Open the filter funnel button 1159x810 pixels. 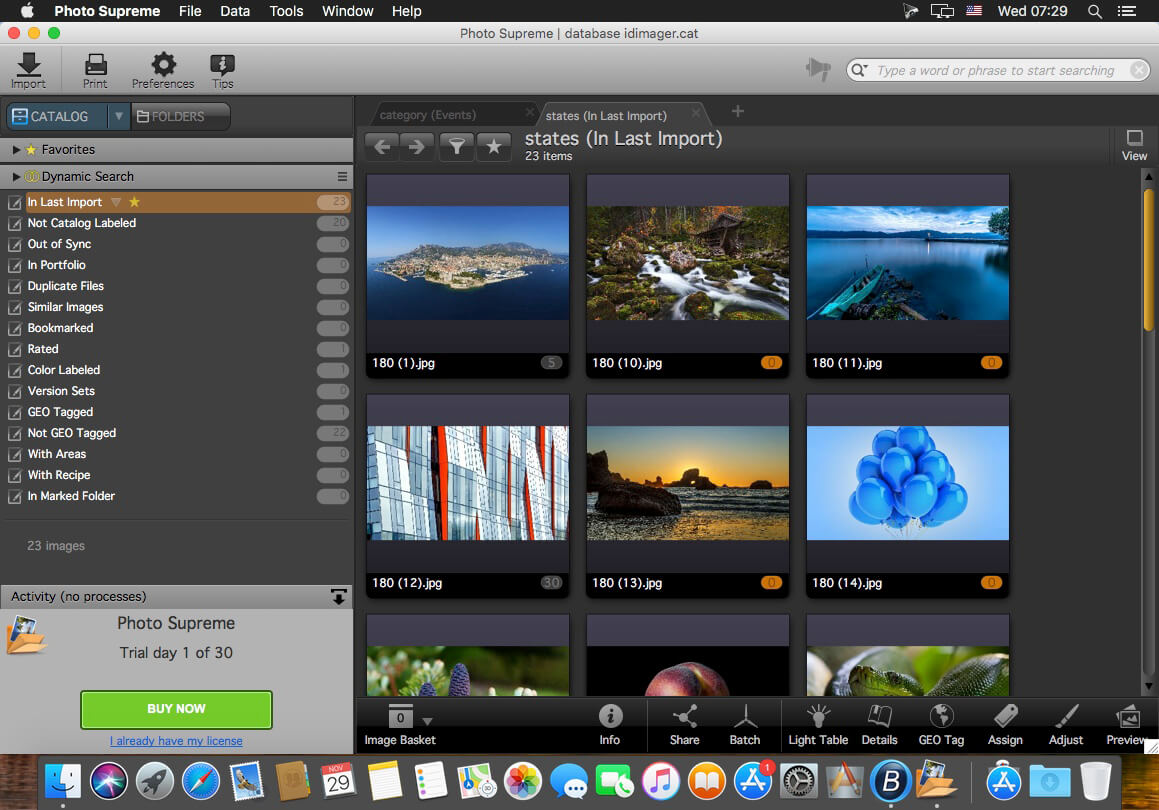tap(457, 146)
